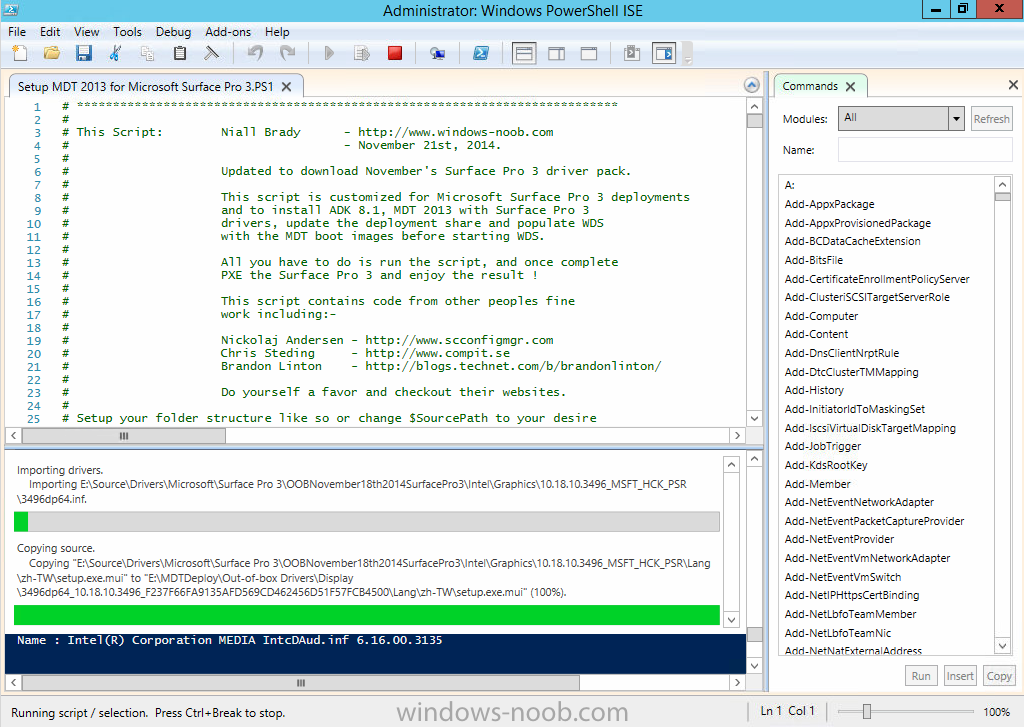Image resolution: width=1024 pixels, height=727 pixels.
Task: Click the New script toolbar icon
Action: 20,53
